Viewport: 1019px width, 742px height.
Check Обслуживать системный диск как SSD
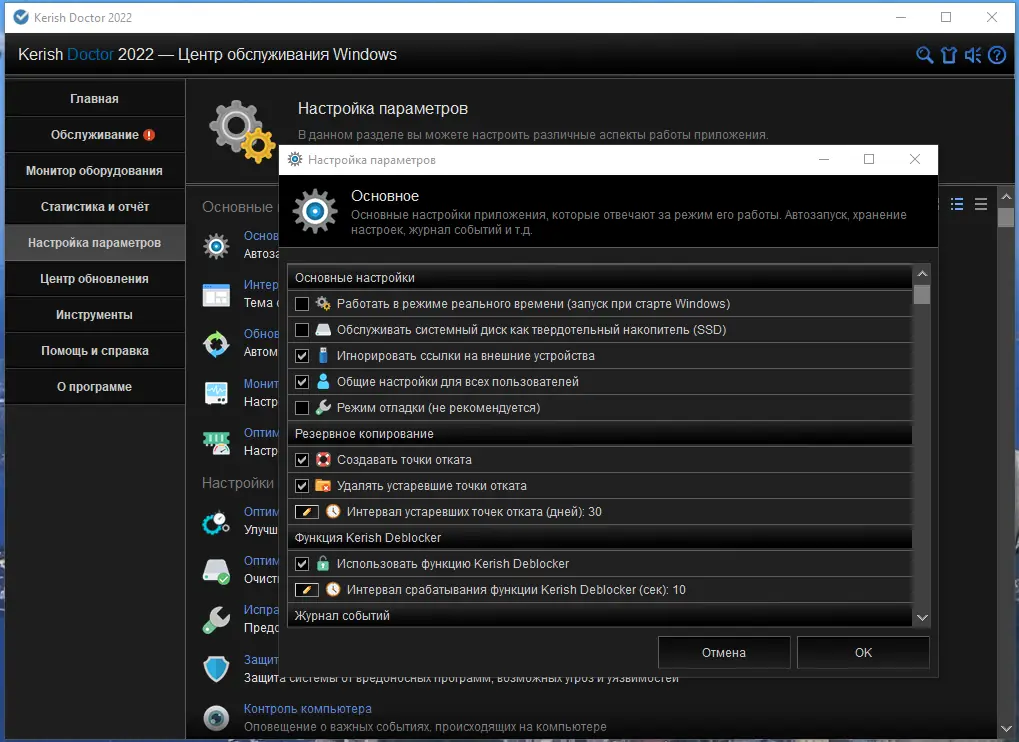pos(302,329)
